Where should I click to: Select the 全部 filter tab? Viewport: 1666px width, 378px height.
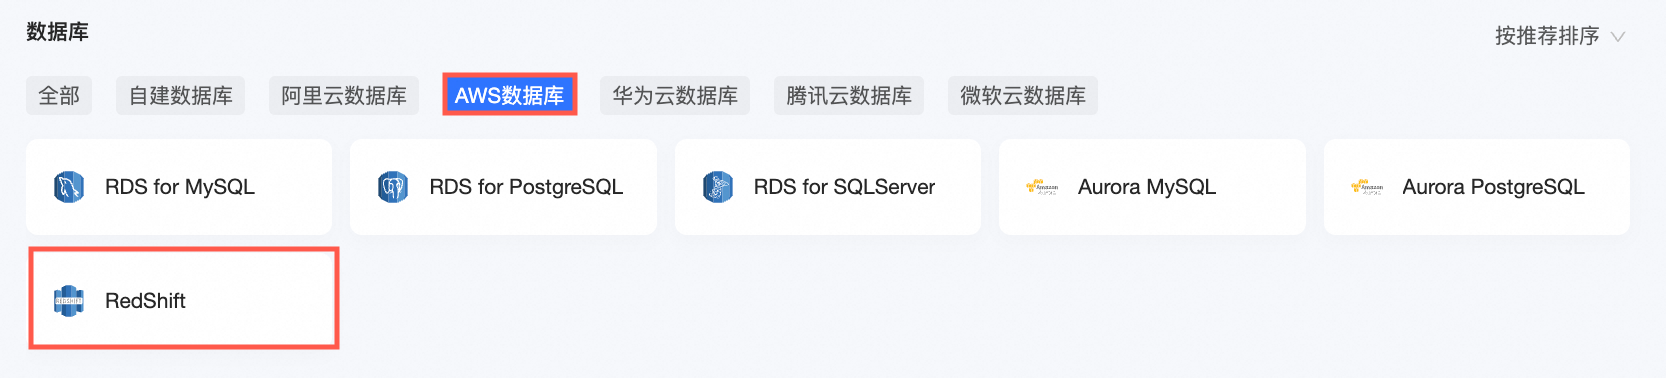(x=59, y=96)
